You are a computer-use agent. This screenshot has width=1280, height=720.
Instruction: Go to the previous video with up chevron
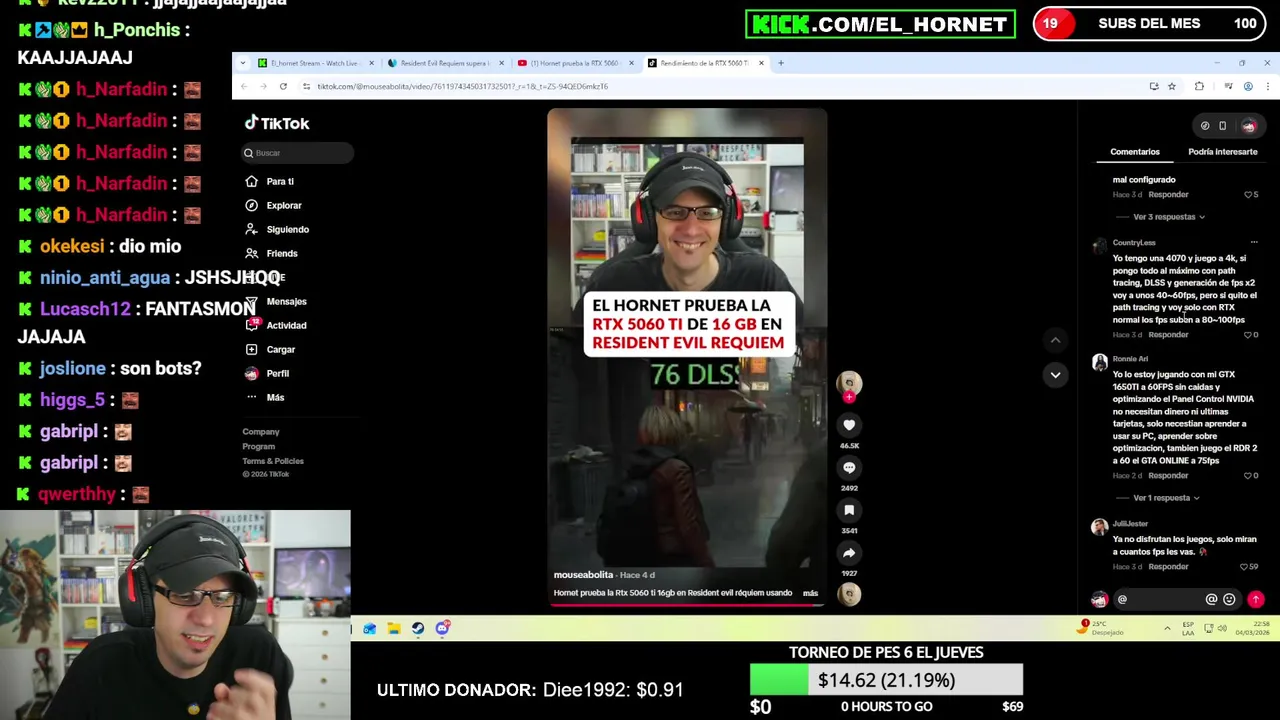click(x=1055, y=340)
